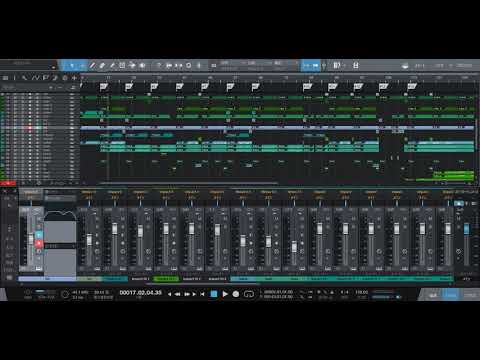Open the dropdown arrow in the top-left inspector
The height and width of the screenshot is (360, 480).
point(53,67)
